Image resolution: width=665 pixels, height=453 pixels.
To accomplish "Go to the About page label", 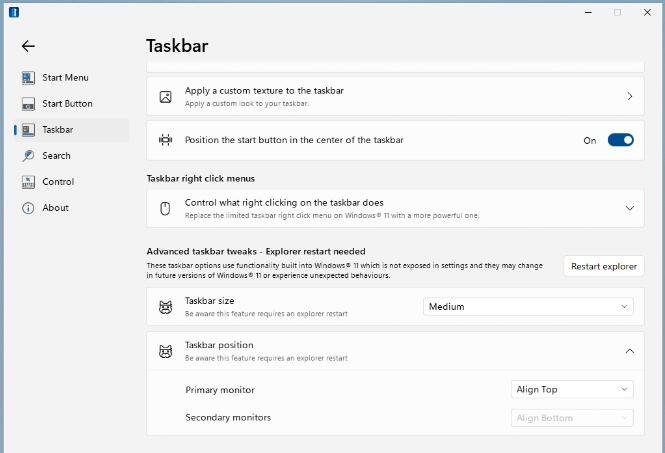I will click(x=56, y=208).
